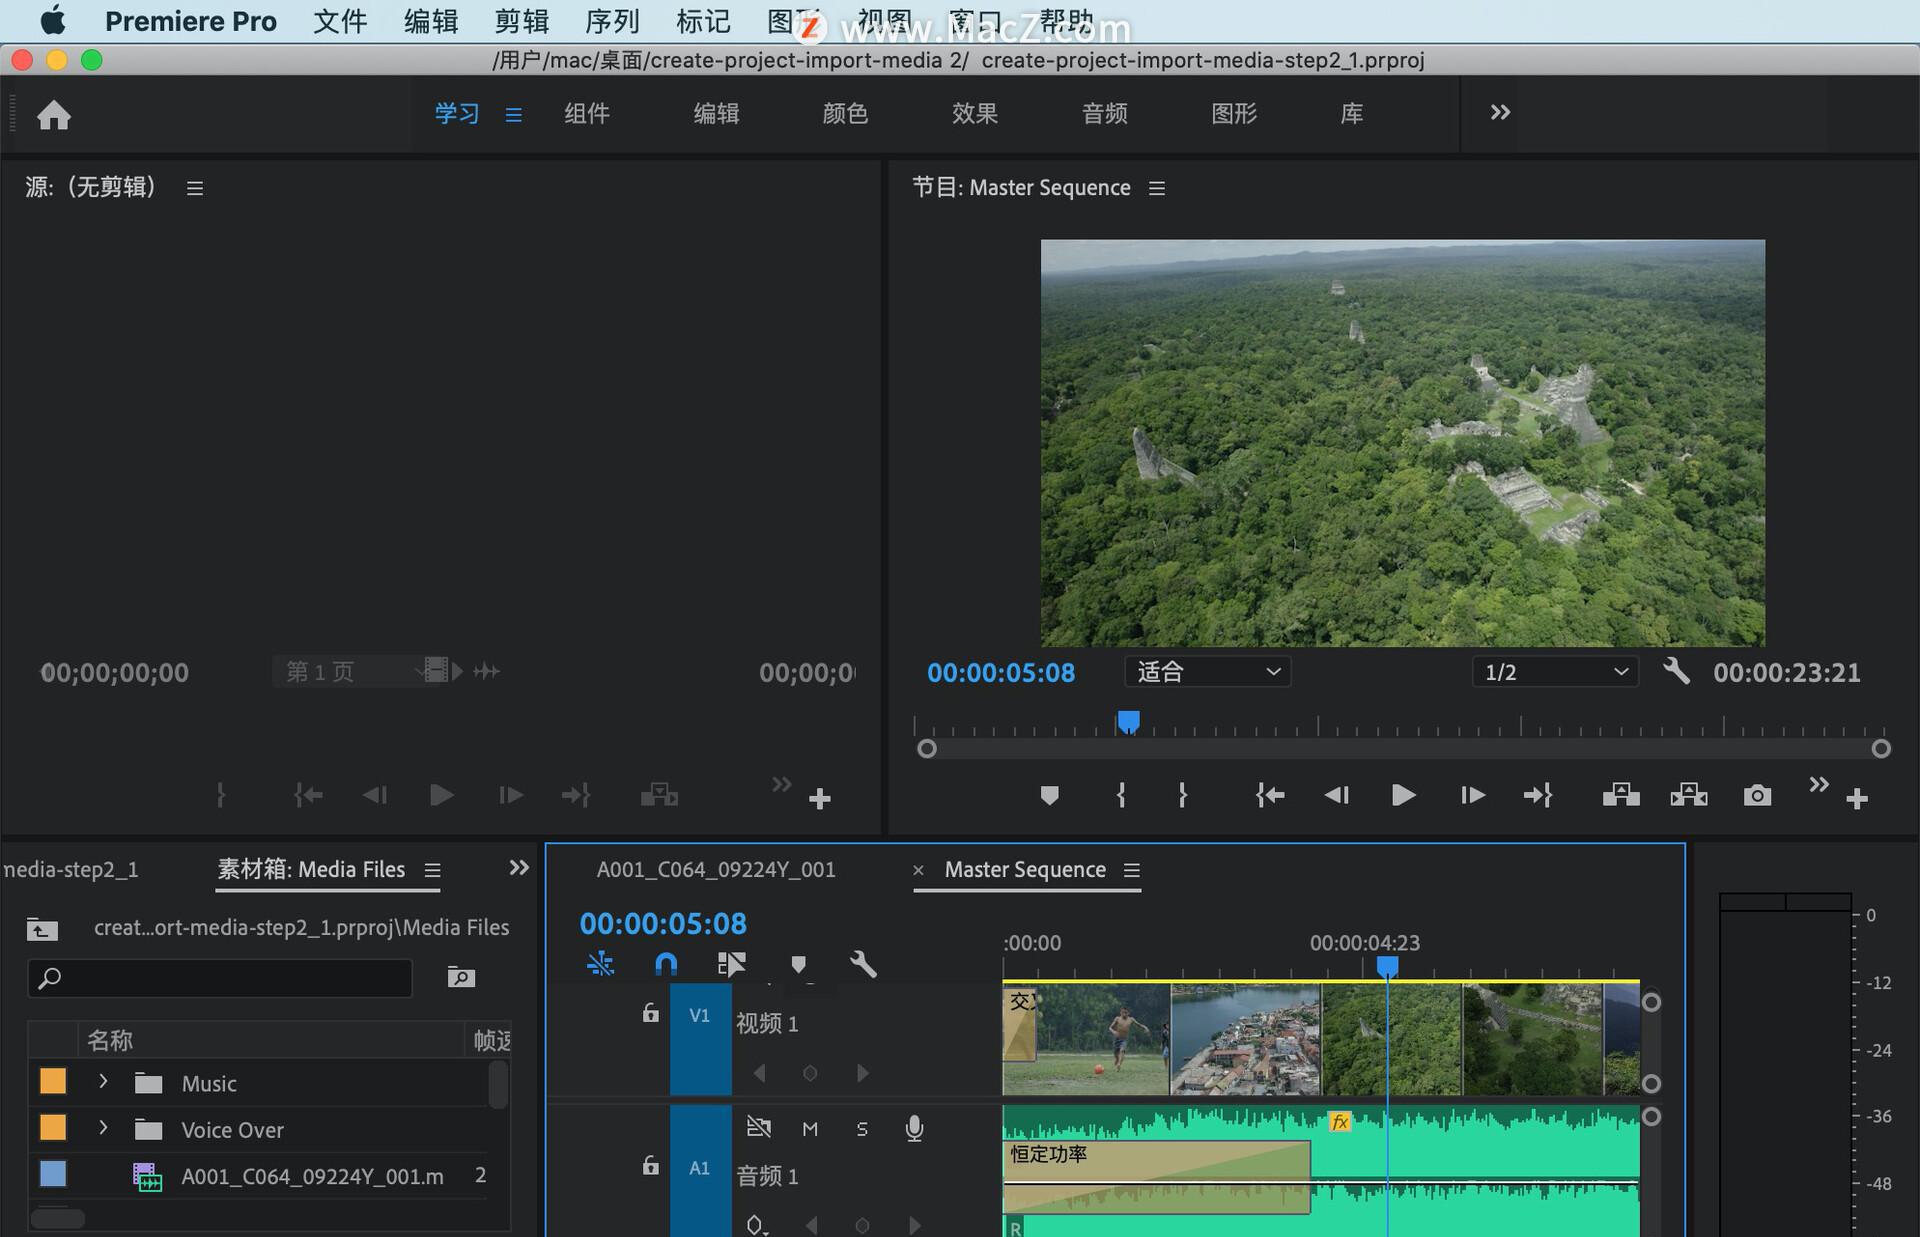Expand the Voice Over bin folder
Image resolution: width=1920 pixels, height=1237 pixels.
click(103, 1128)
